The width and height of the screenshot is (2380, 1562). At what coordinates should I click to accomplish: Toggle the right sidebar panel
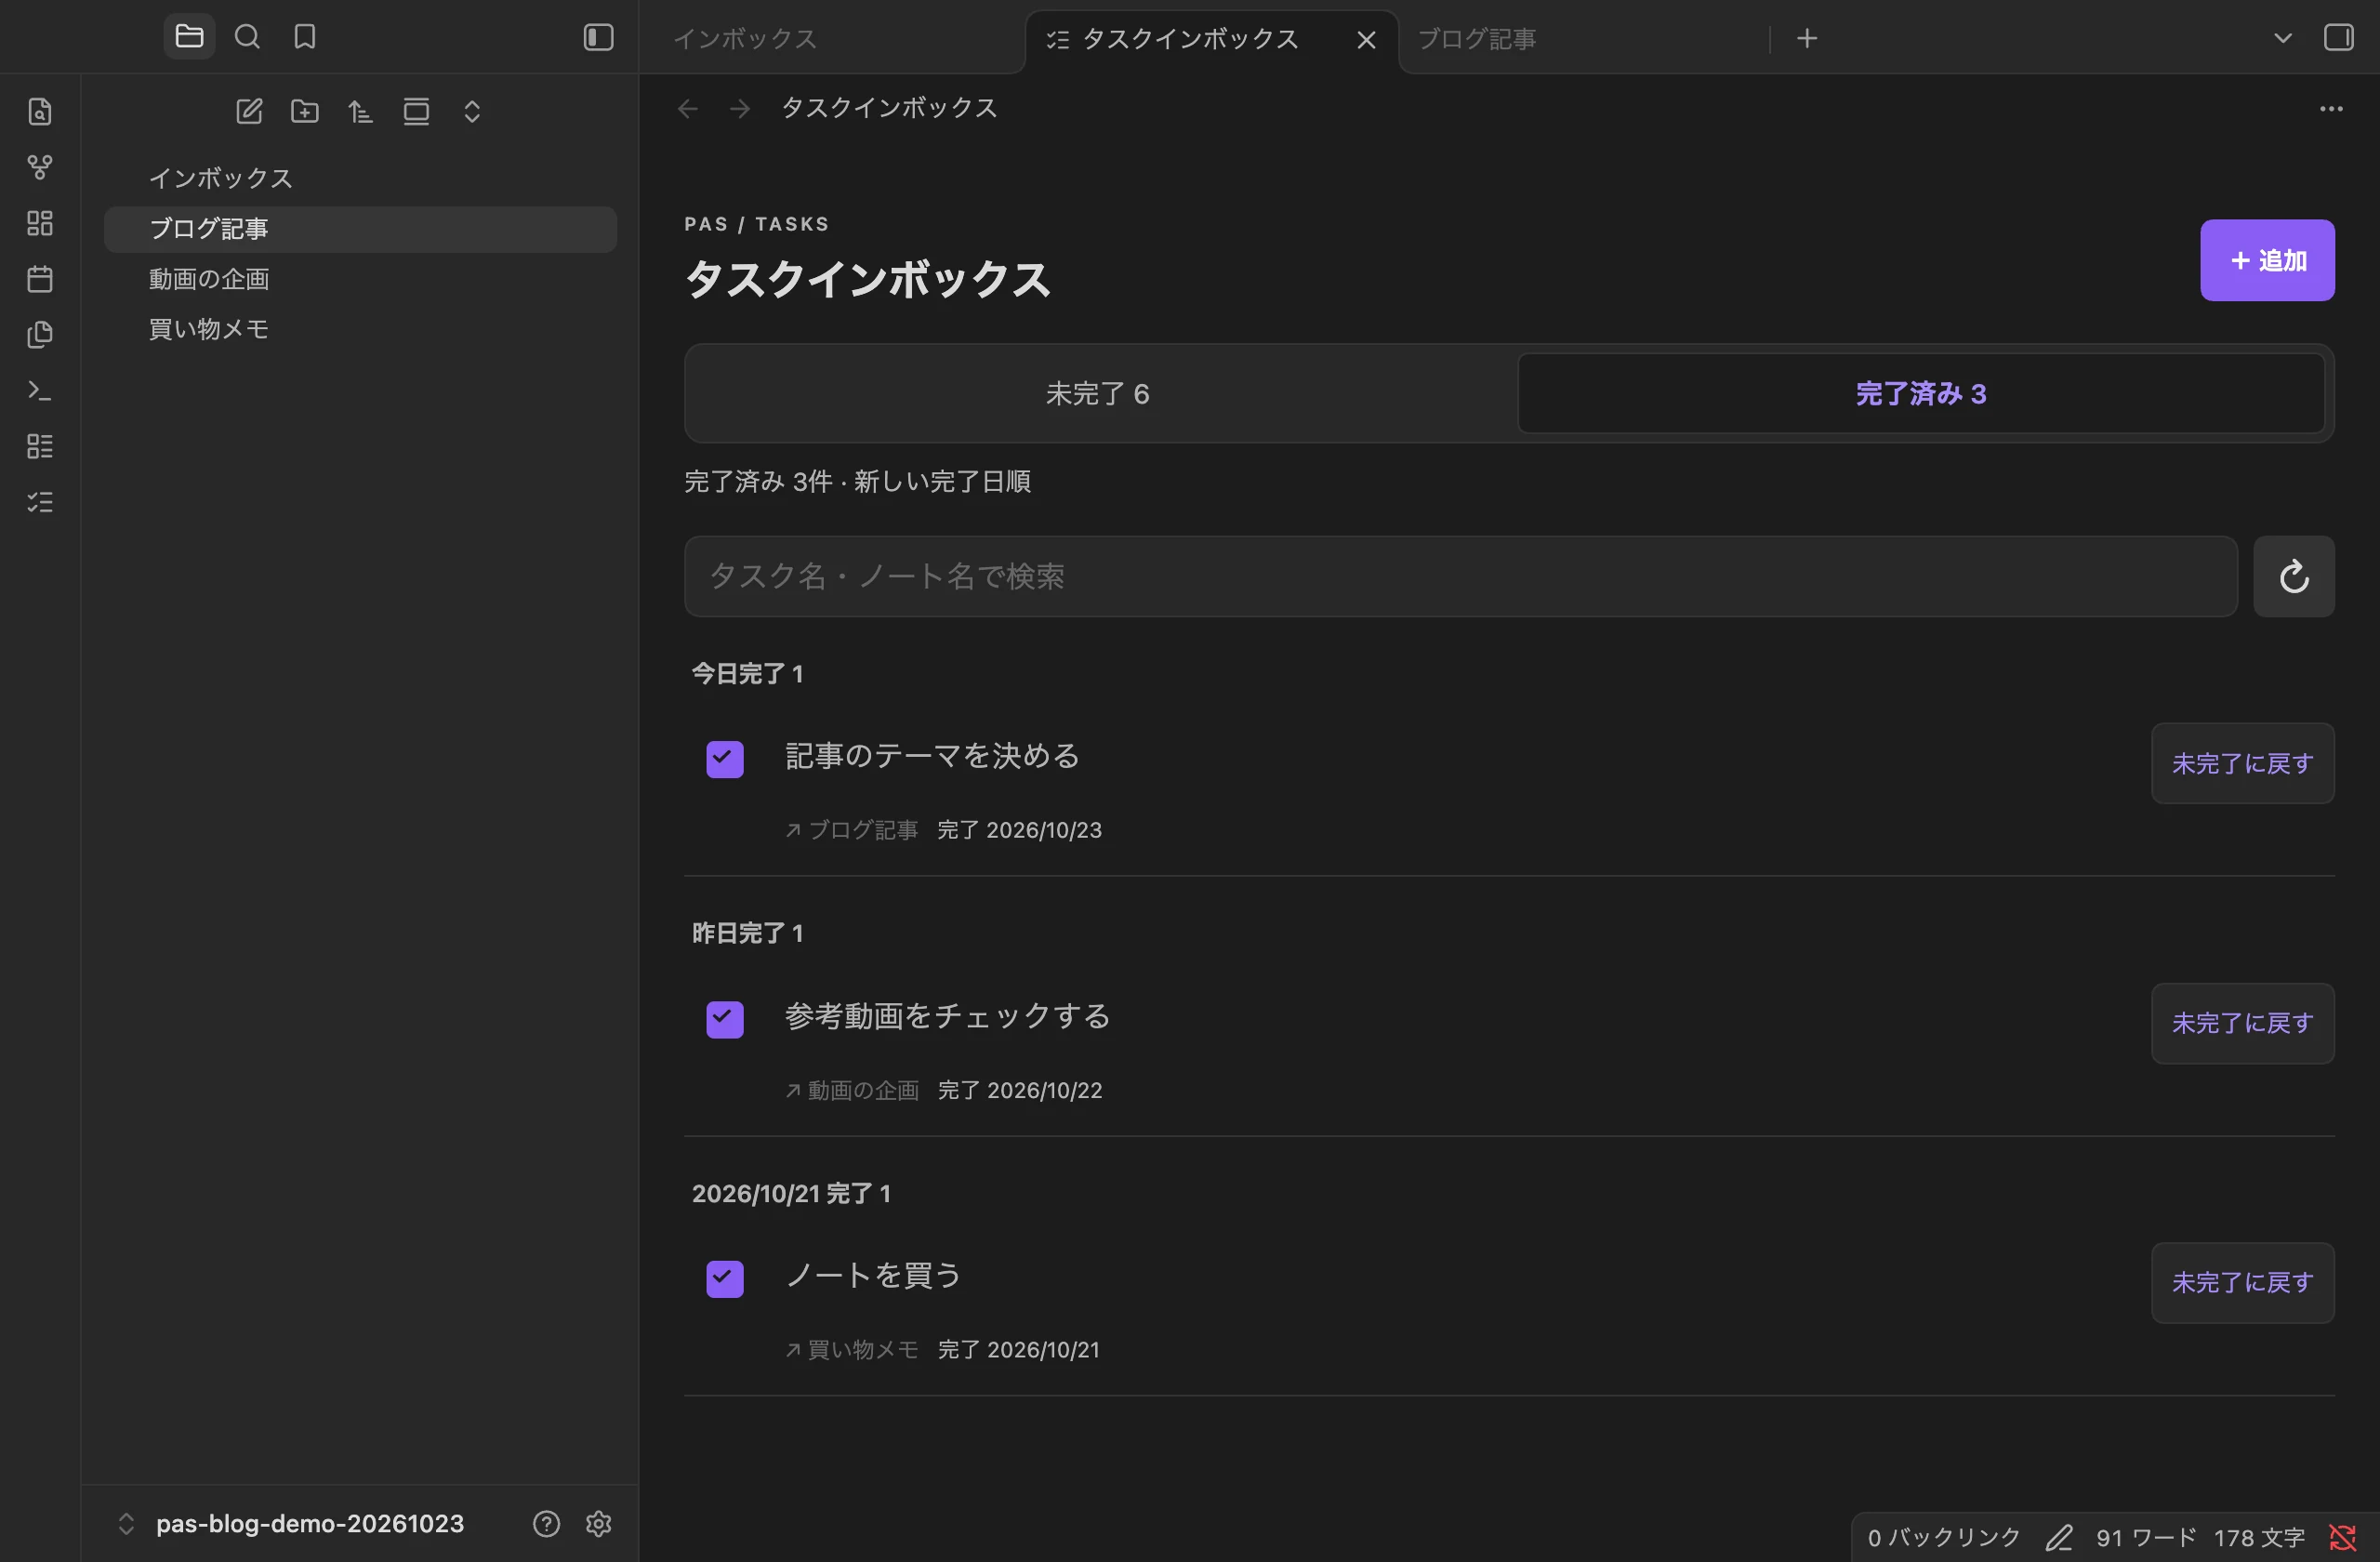pos(2338,38)
